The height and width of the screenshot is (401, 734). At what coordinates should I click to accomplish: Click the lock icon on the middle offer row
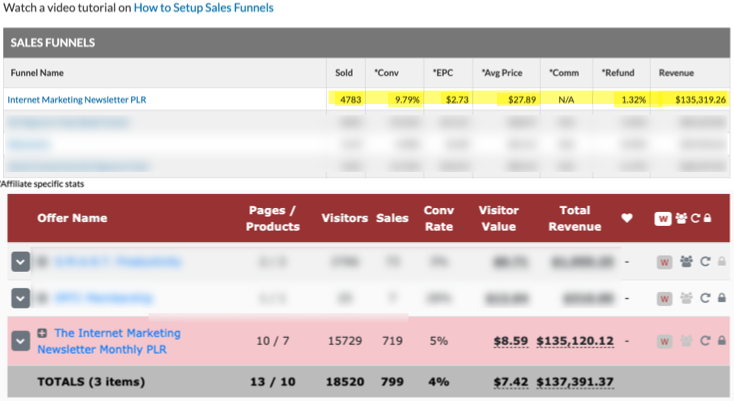(722, 298)
